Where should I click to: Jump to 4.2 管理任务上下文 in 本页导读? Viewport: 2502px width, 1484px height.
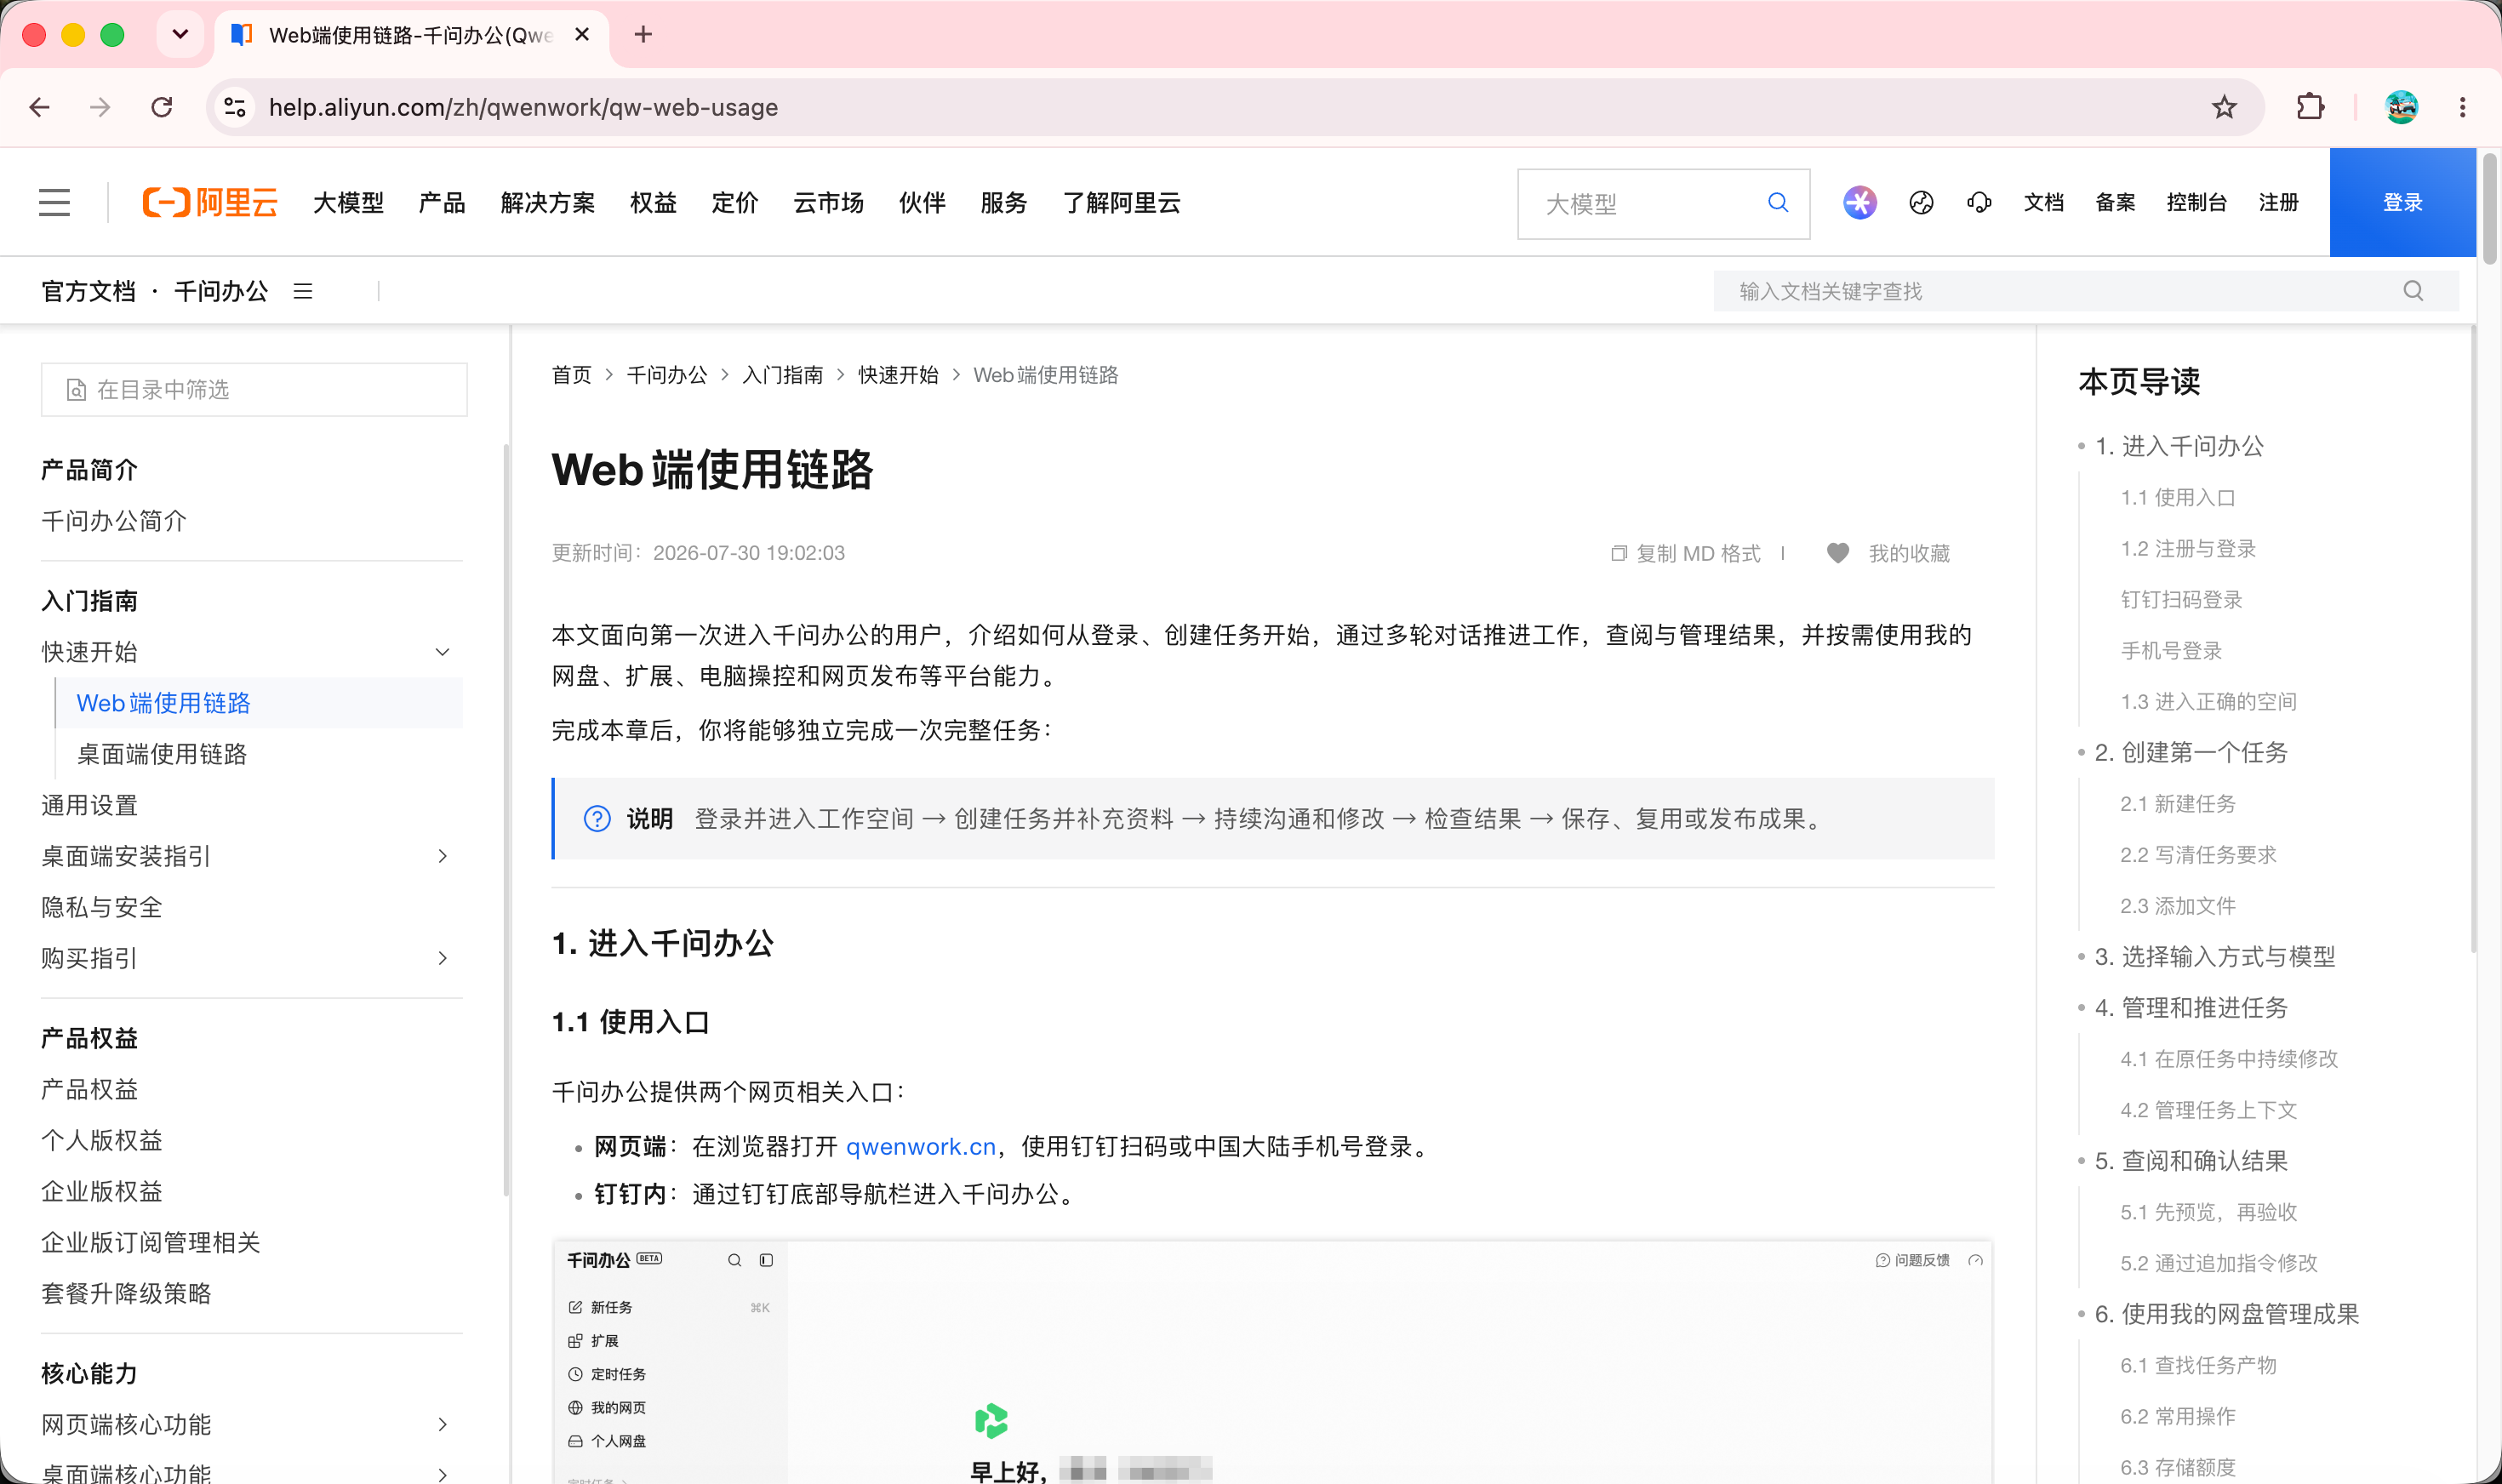(x=2208, y=1110)
